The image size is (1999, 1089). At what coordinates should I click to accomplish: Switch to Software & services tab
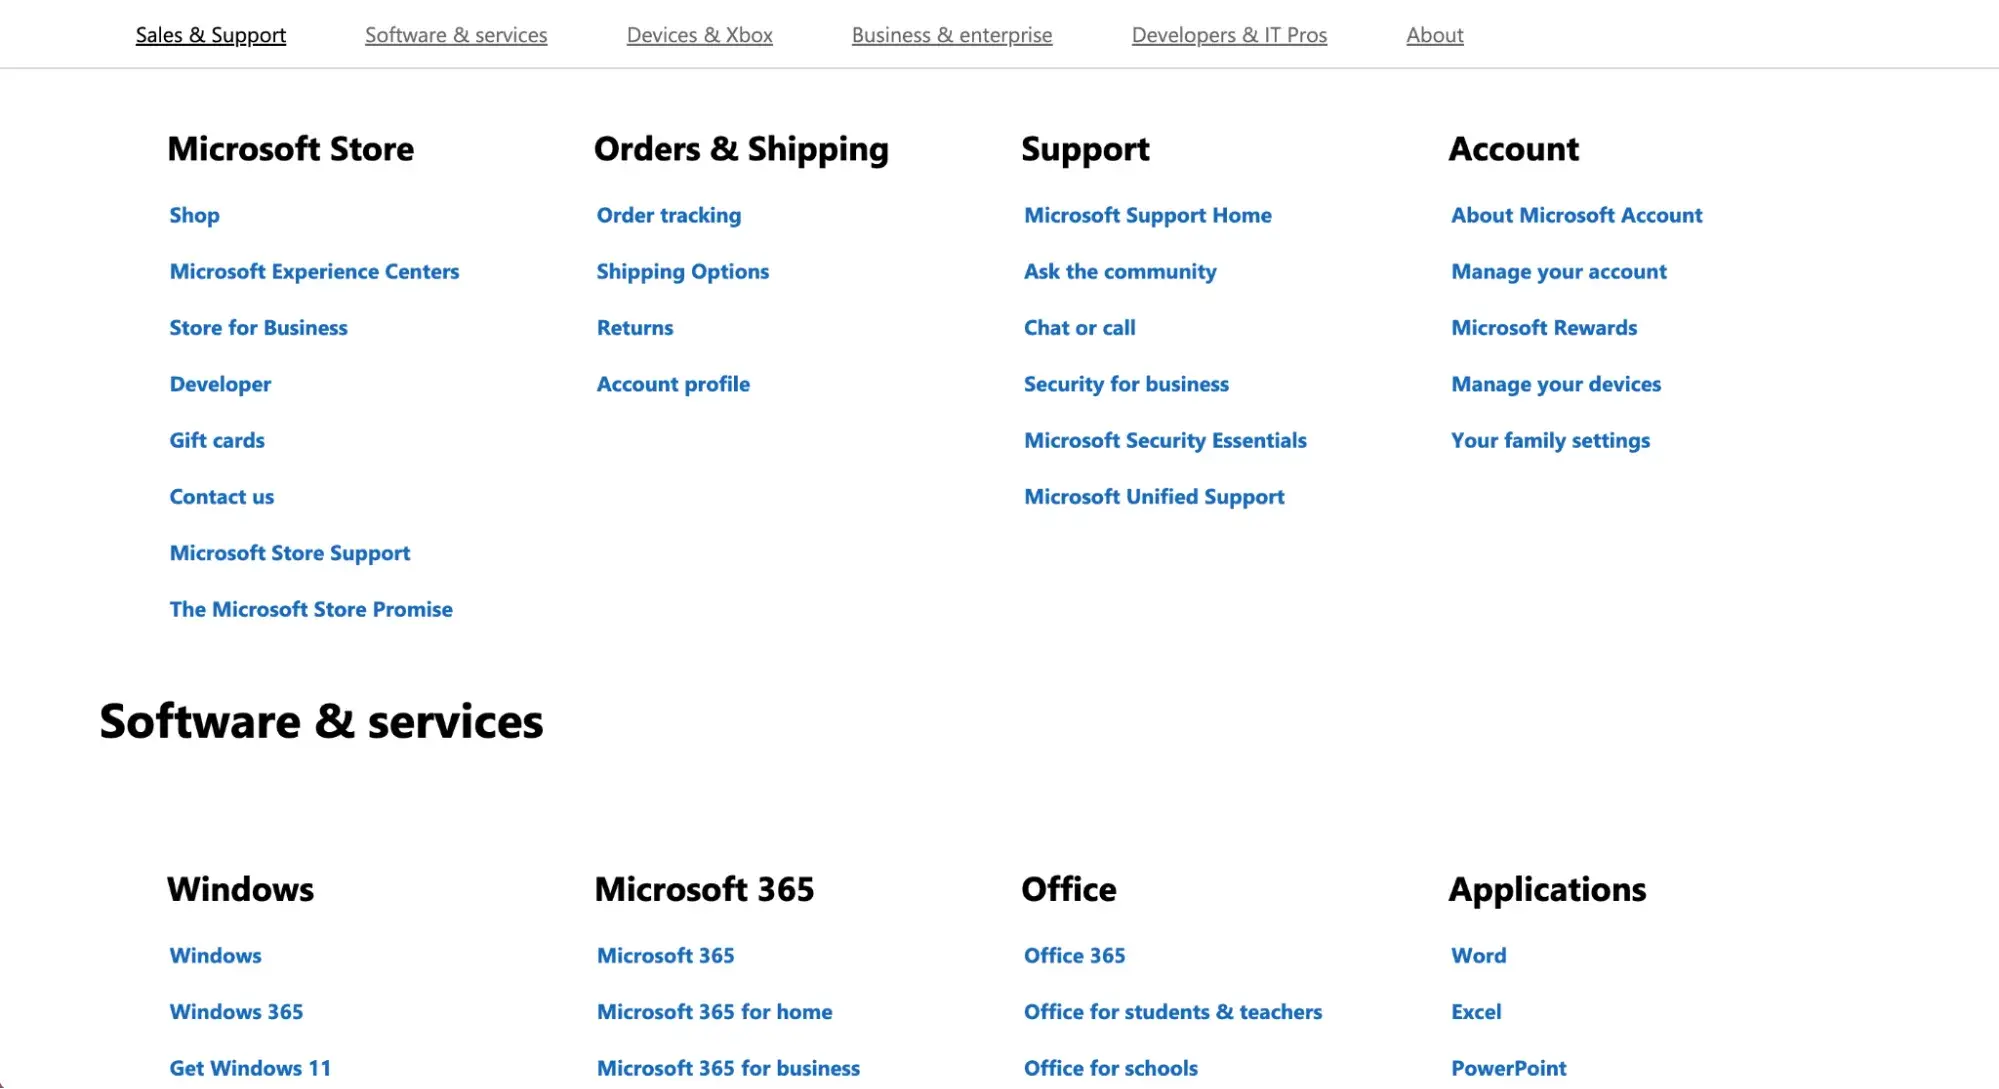(x=456, y=35)
